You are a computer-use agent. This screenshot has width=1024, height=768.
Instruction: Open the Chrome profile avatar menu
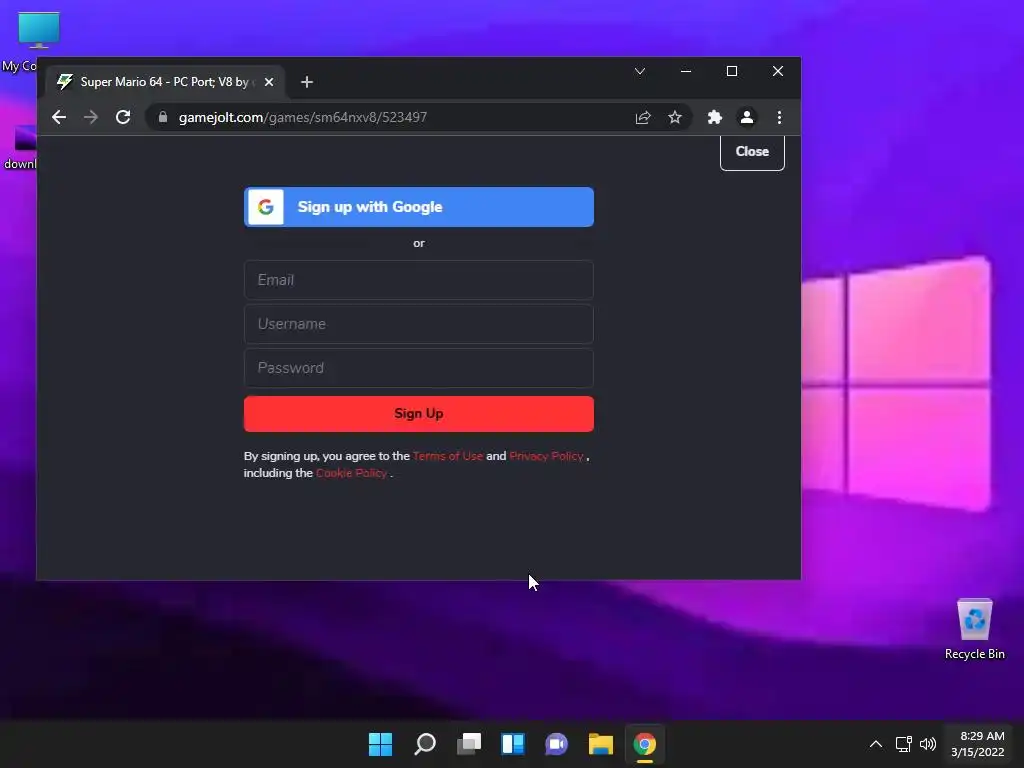coord(746,118)
